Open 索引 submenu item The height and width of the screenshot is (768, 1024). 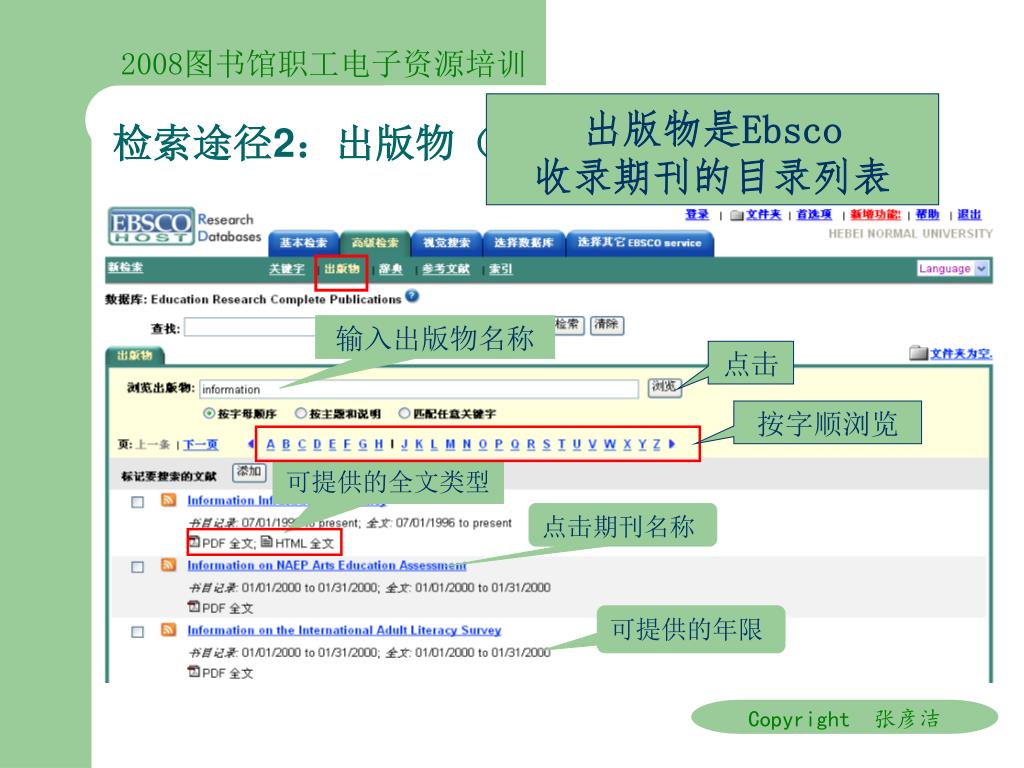pyautogui.click(x=501, y=269)
